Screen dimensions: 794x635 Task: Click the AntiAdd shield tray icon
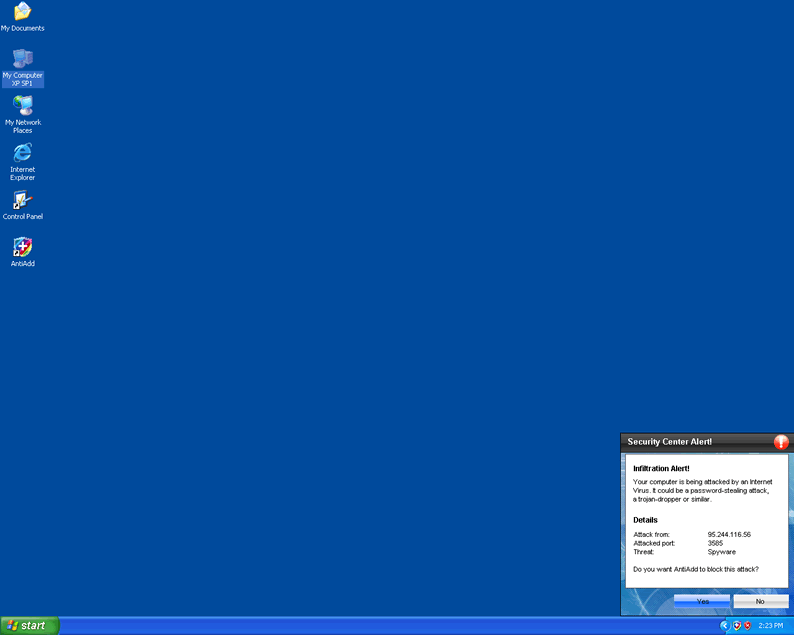pyautogui.click(x=737, y=625)
